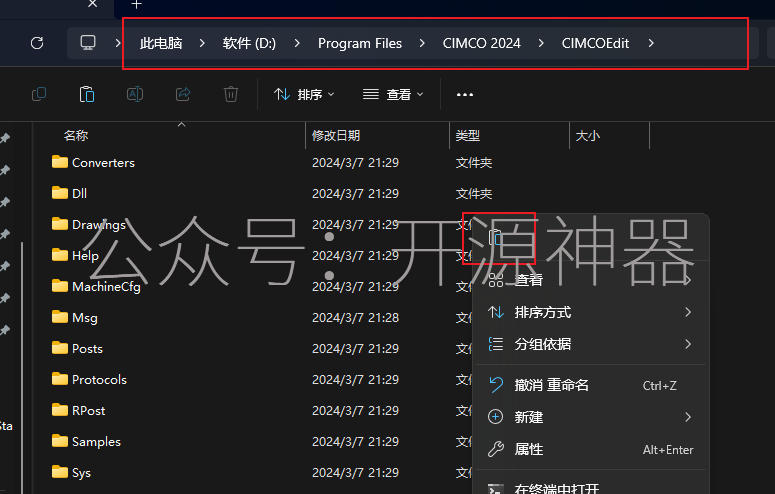
Task: Select the Samples folder
Action: point(96,442)
